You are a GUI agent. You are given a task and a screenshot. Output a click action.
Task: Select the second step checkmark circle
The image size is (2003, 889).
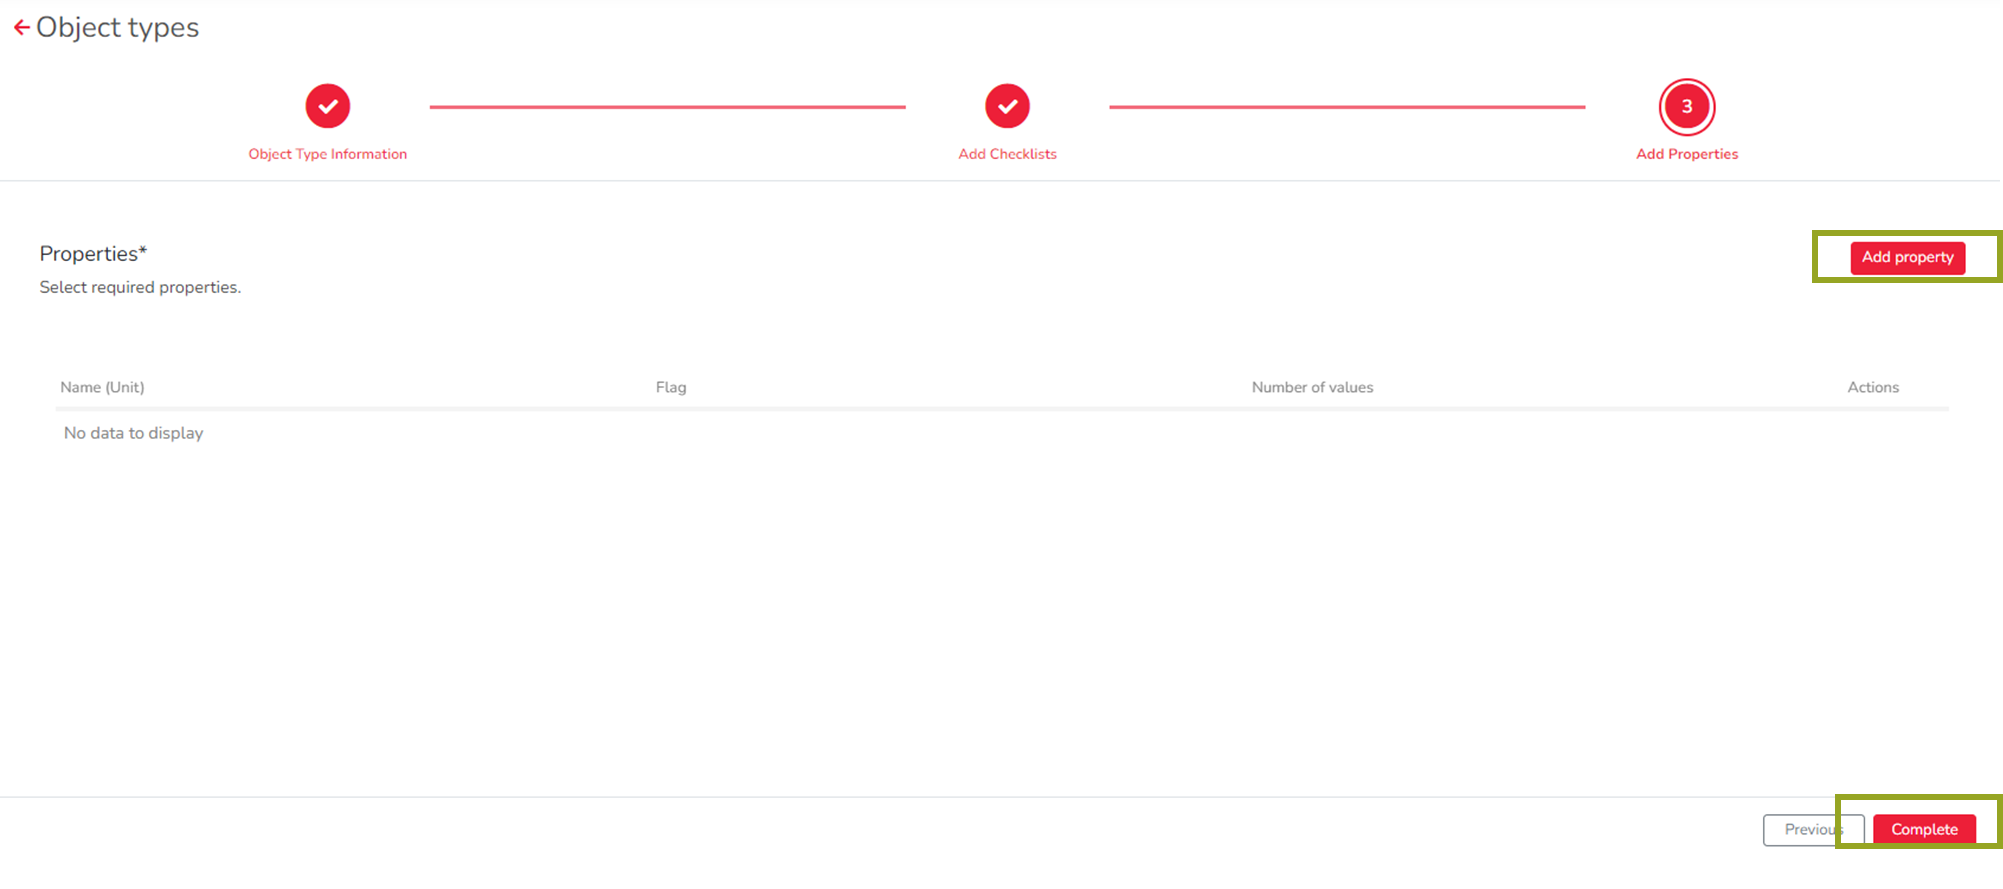click(x=1007, y=106)
